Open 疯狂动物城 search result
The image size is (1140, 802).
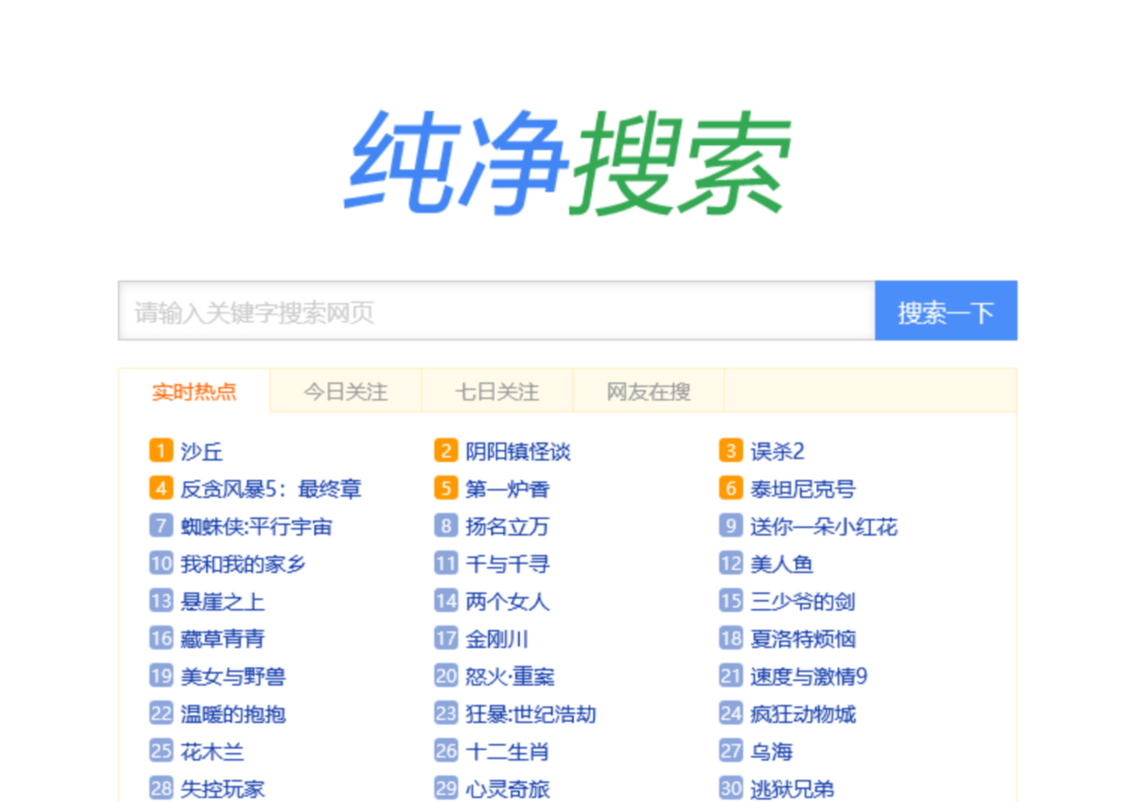(803, 715)
